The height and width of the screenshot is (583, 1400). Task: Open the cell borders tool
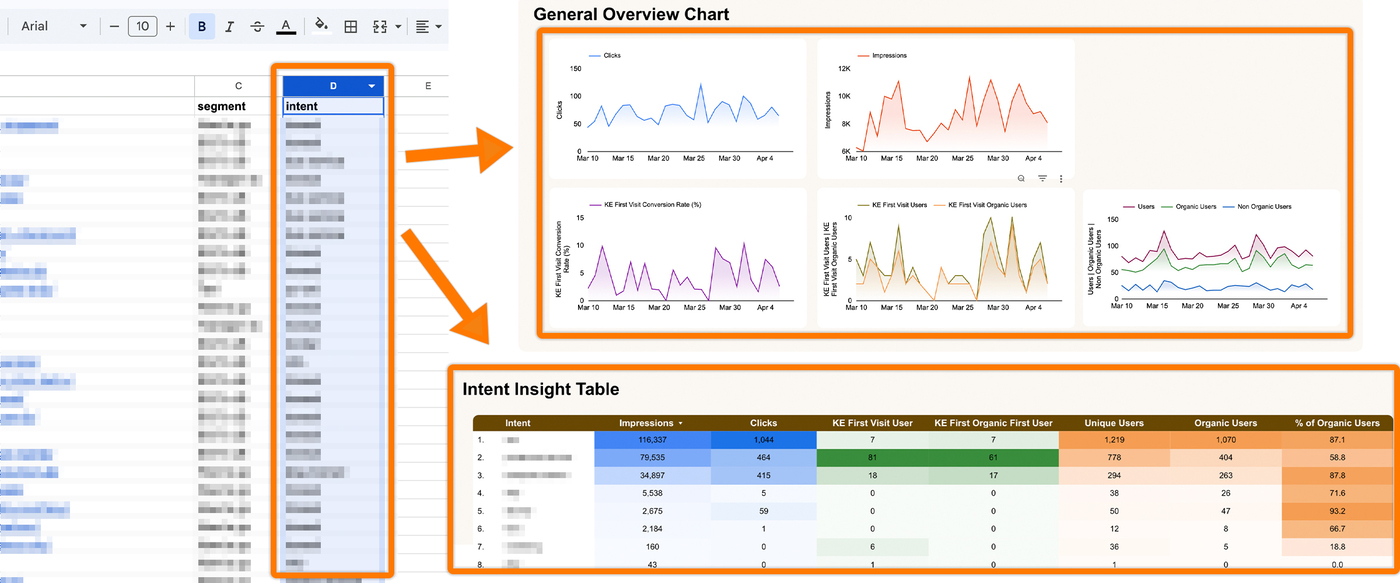coord(351,26)
